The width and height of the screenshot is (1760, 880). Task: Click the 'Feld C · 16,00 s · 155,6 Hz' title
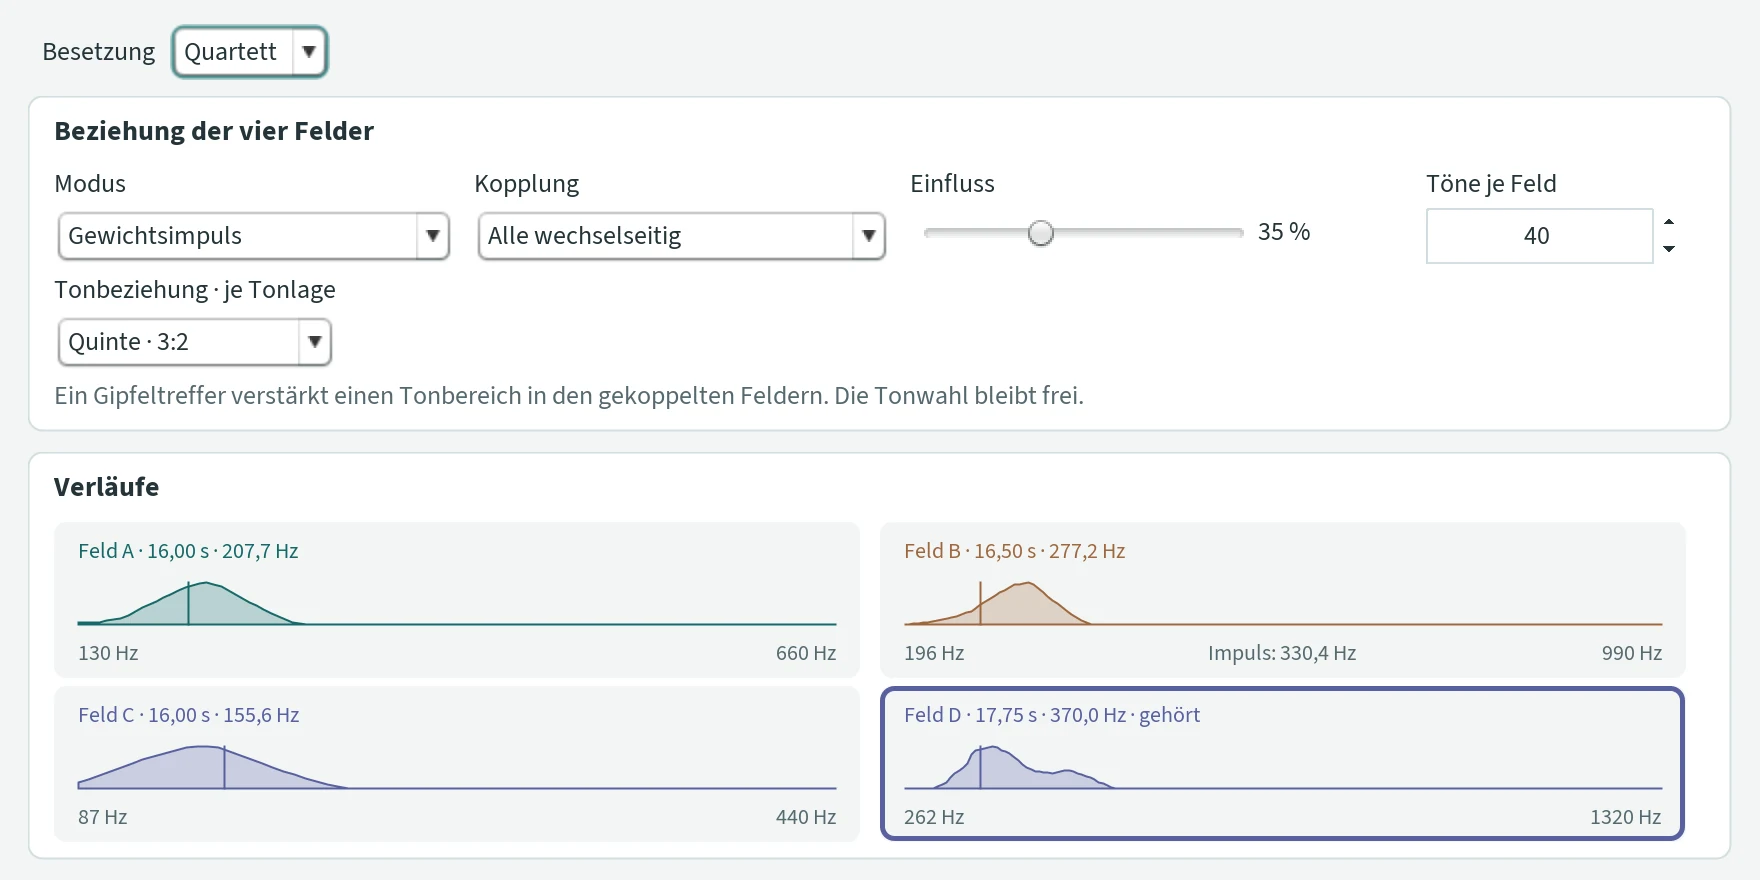(189, 715)
